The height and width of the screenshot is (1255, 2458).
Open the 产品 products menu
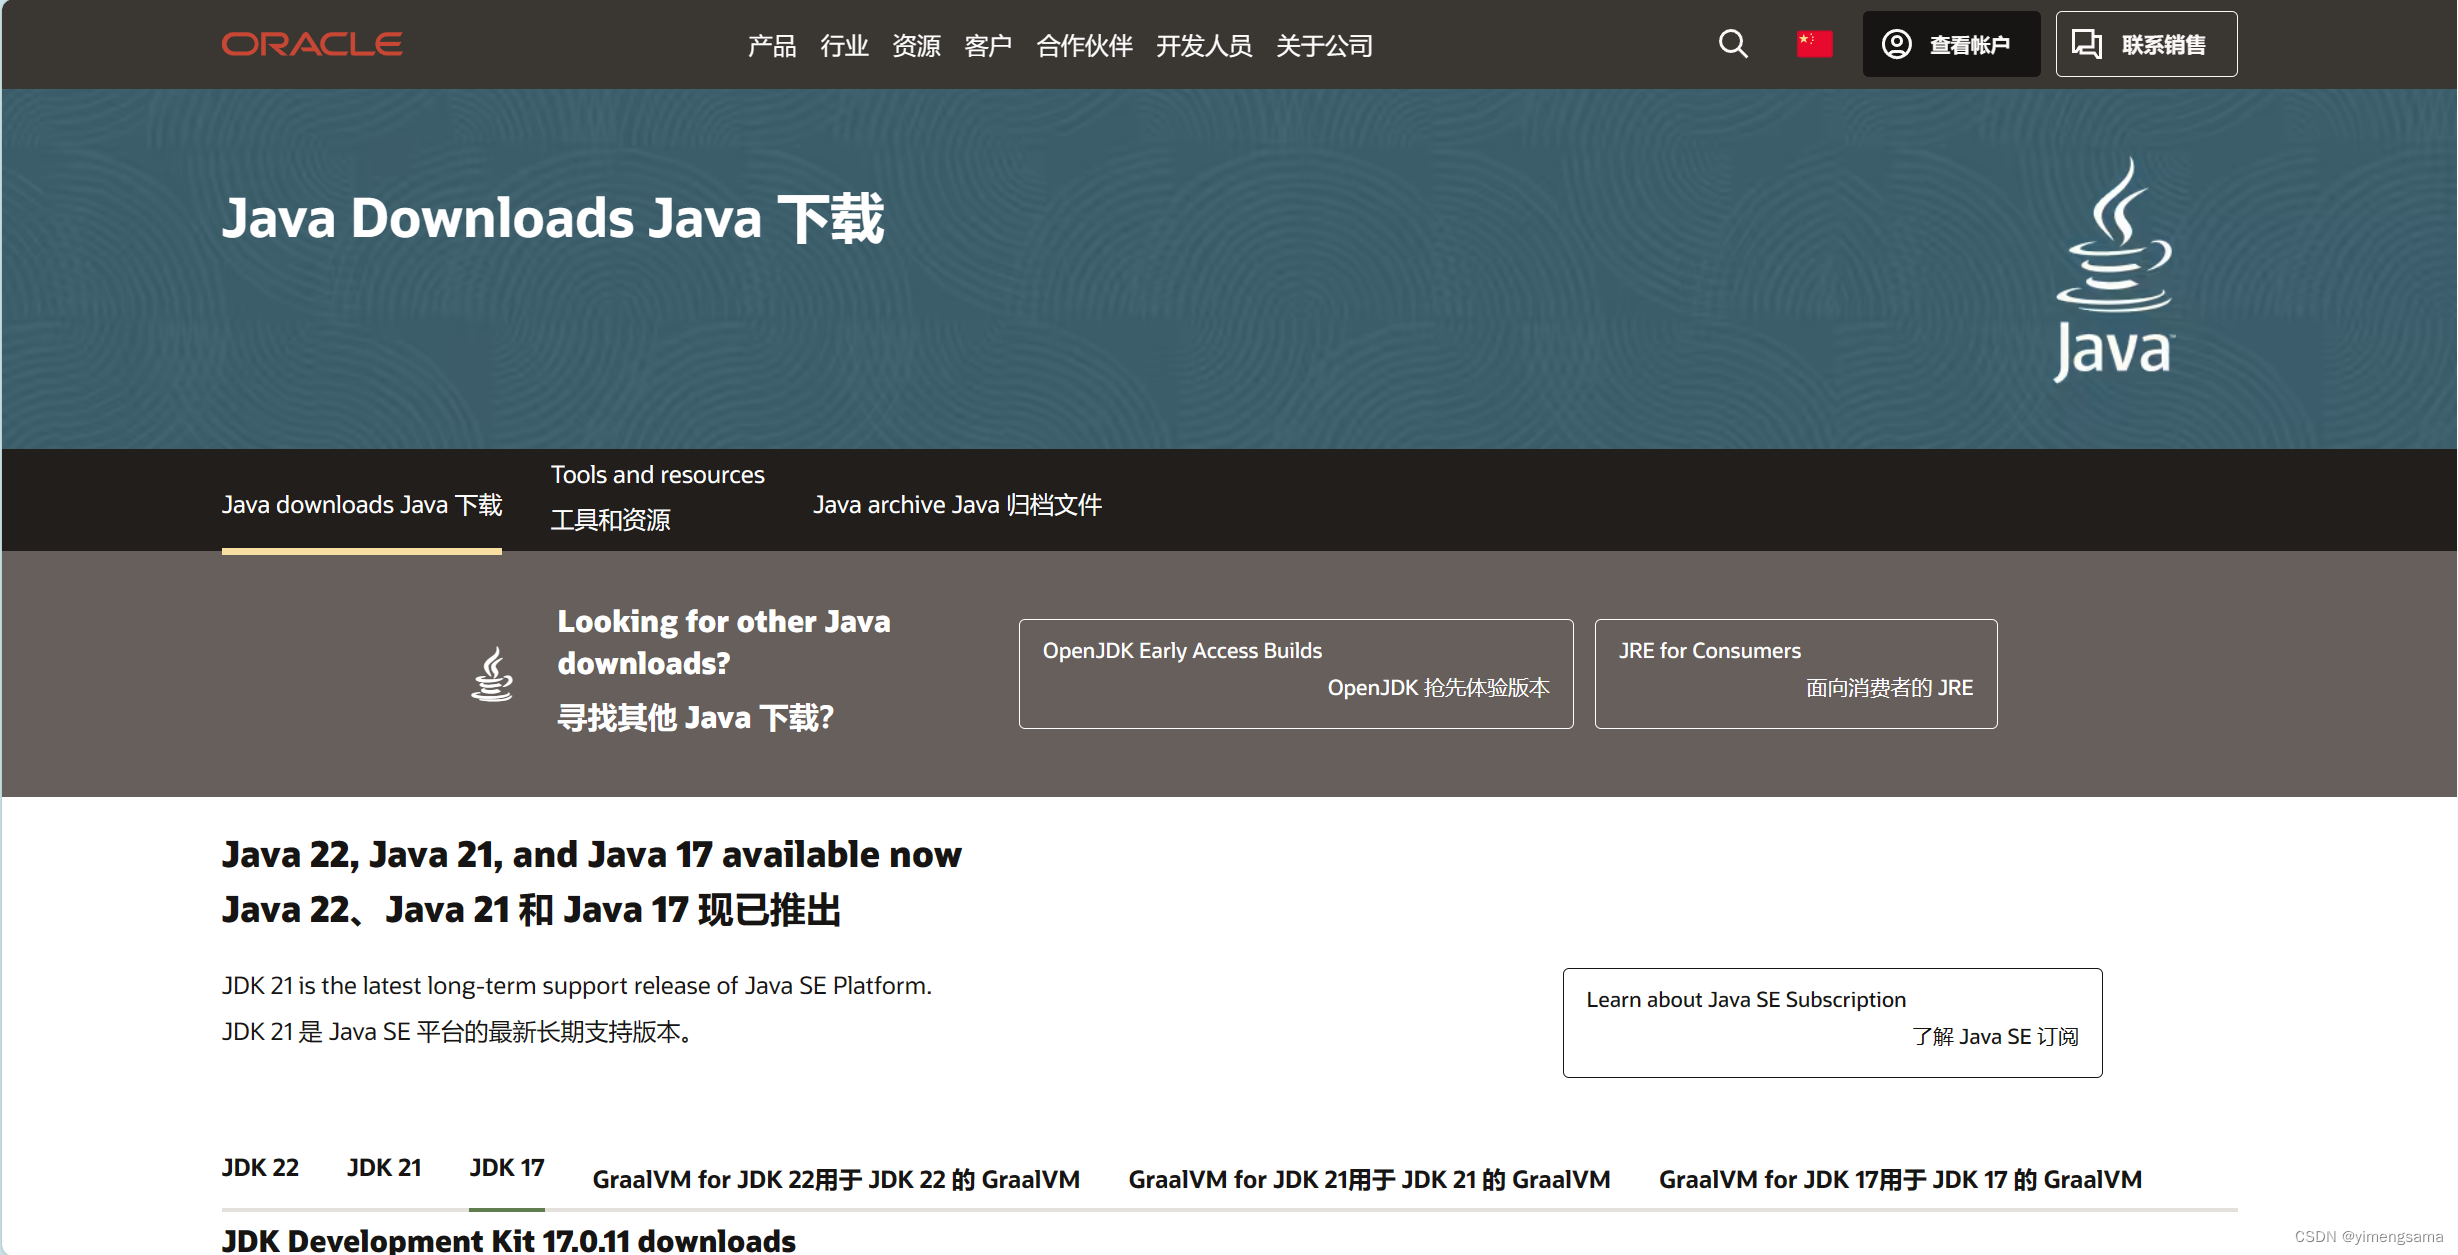(x=772, y=46)
